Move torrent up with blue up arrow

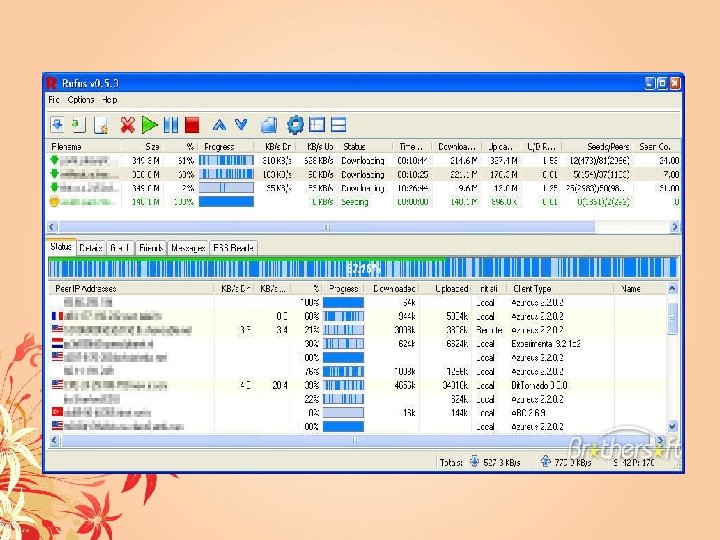coord(219,124)
